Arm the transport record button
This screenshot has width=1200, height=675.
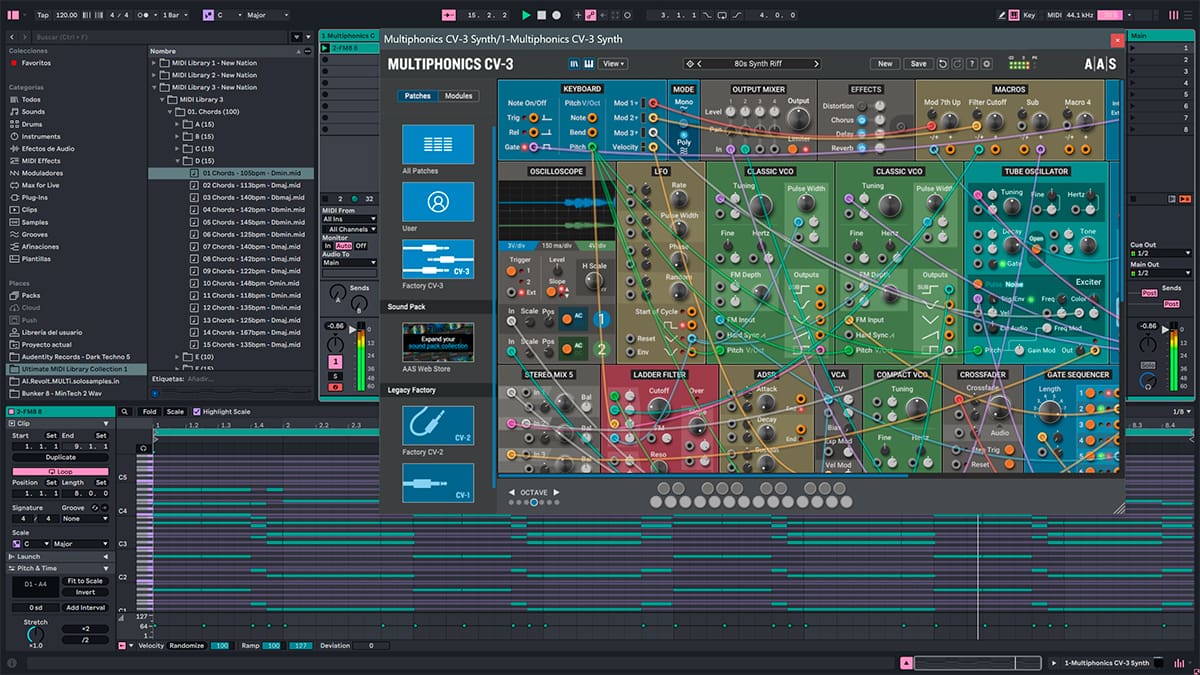(x=556, y=15)
